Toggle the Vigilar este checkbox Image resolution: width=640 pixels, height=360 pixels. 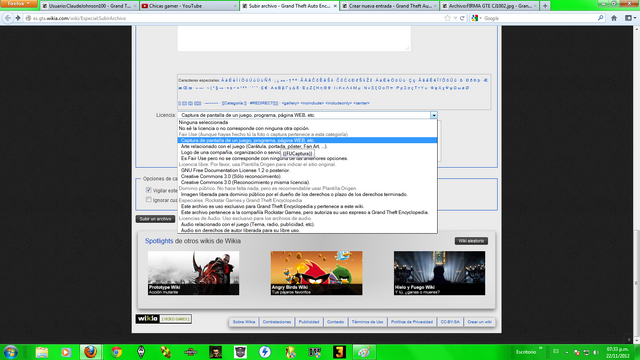[x=149, y=190]
